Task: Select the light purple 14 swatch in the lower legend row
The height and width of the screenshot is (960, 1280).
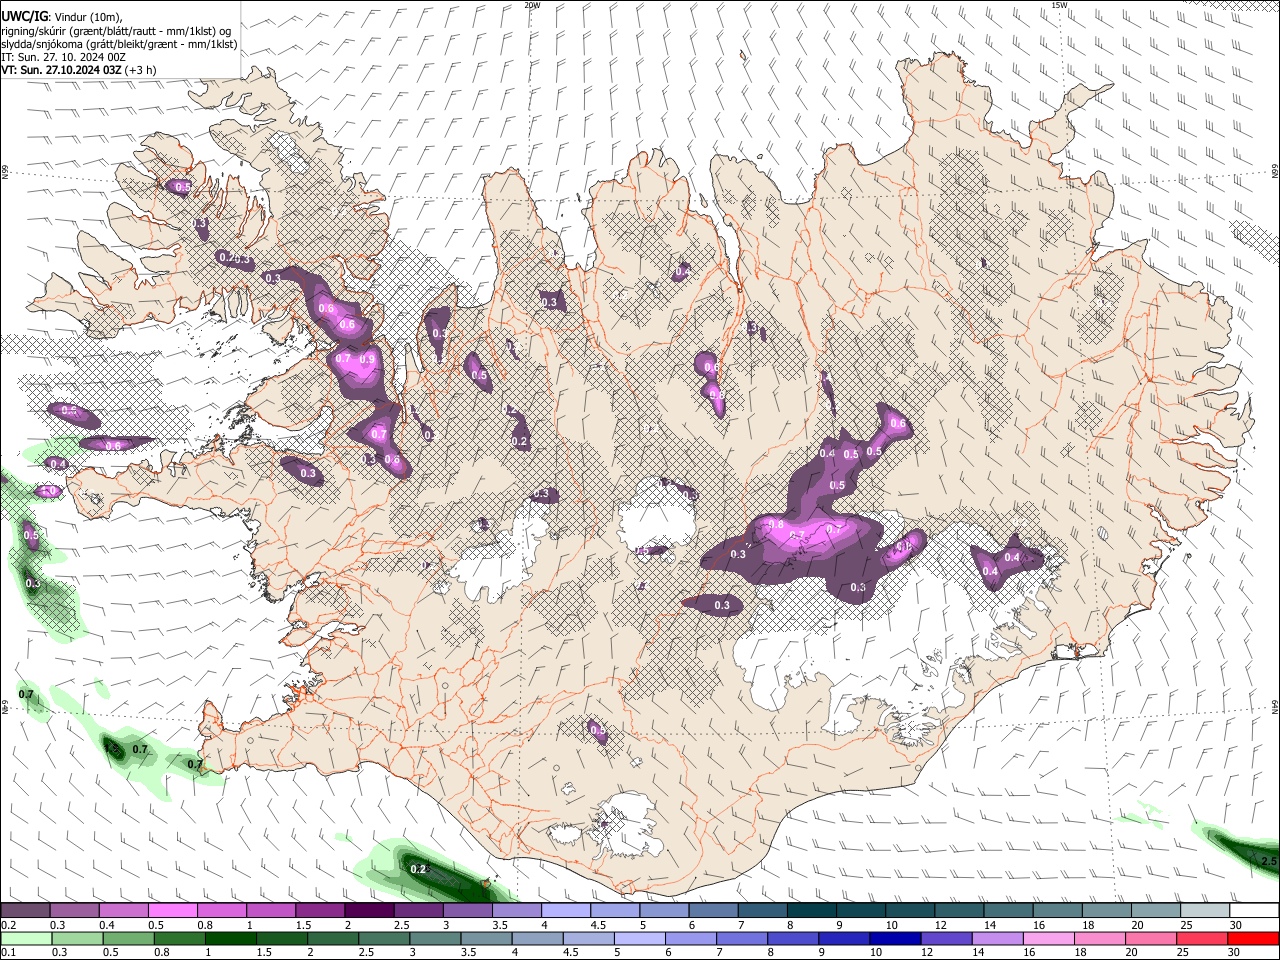Action: click(997, 938)
